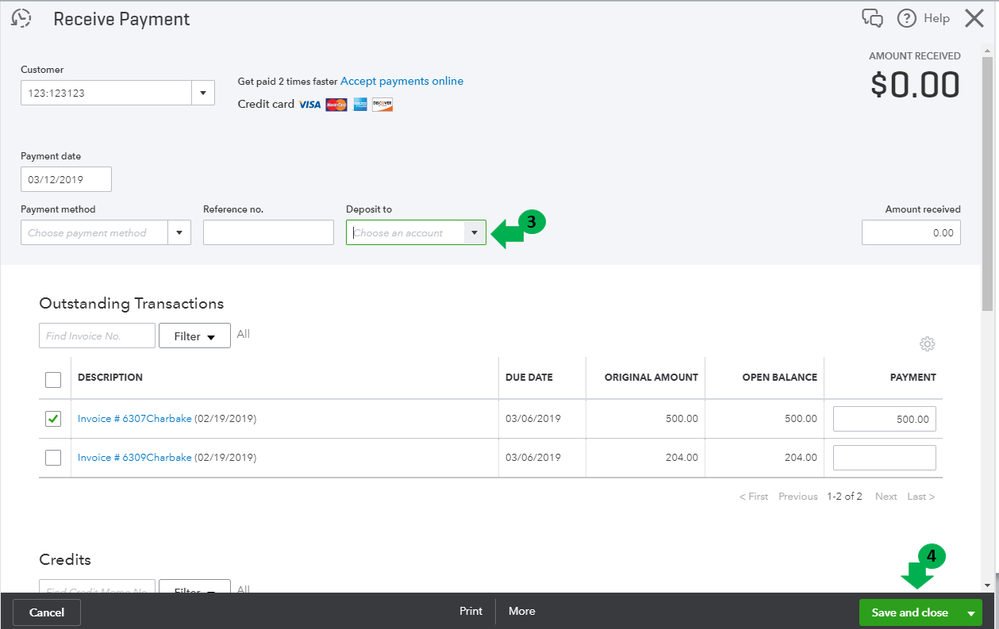Click the DUE DATE column header

click(x=529, y=377)
